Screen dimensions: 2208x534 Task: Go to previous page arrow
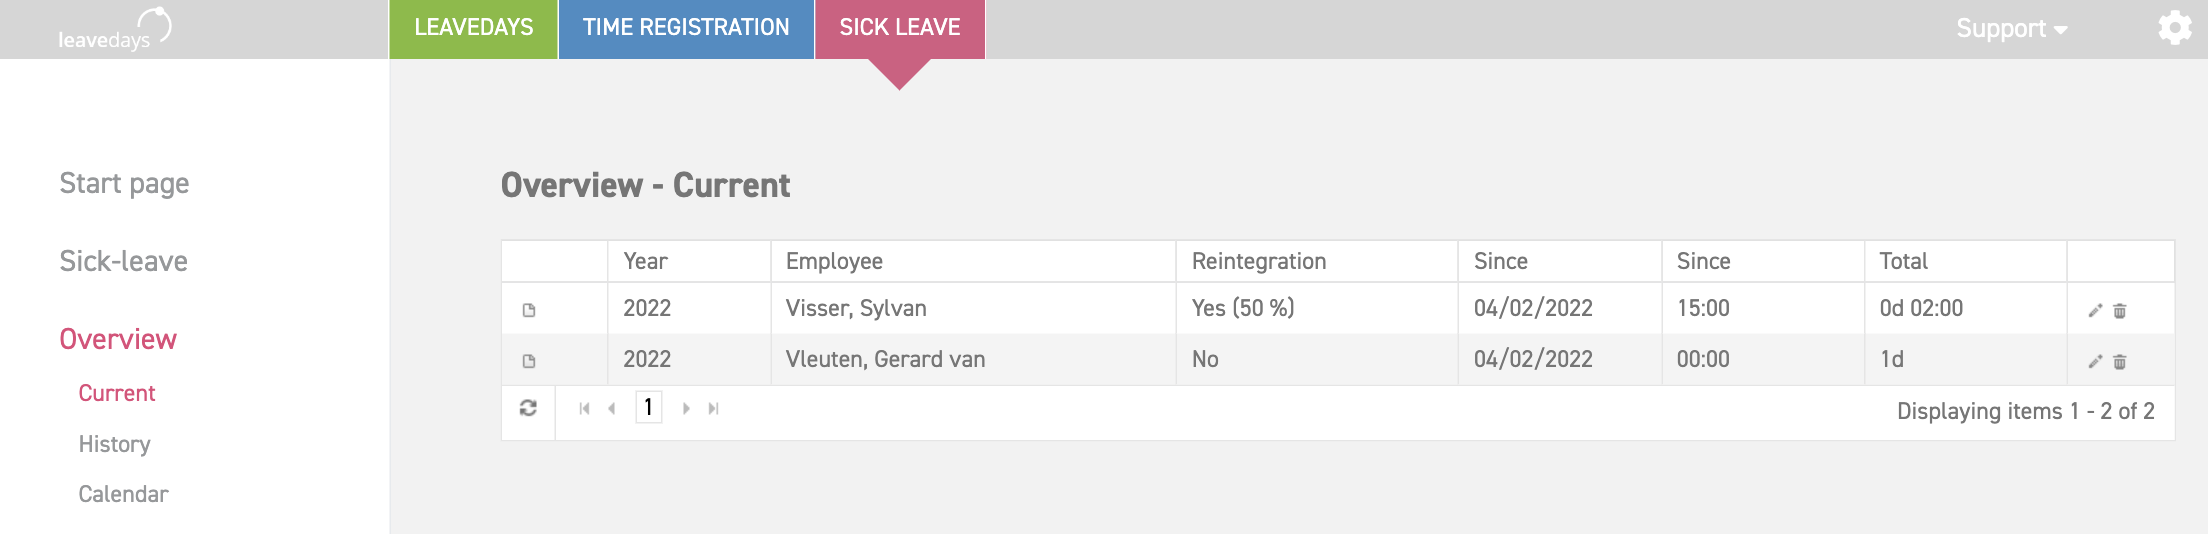[x=611, y=408]
